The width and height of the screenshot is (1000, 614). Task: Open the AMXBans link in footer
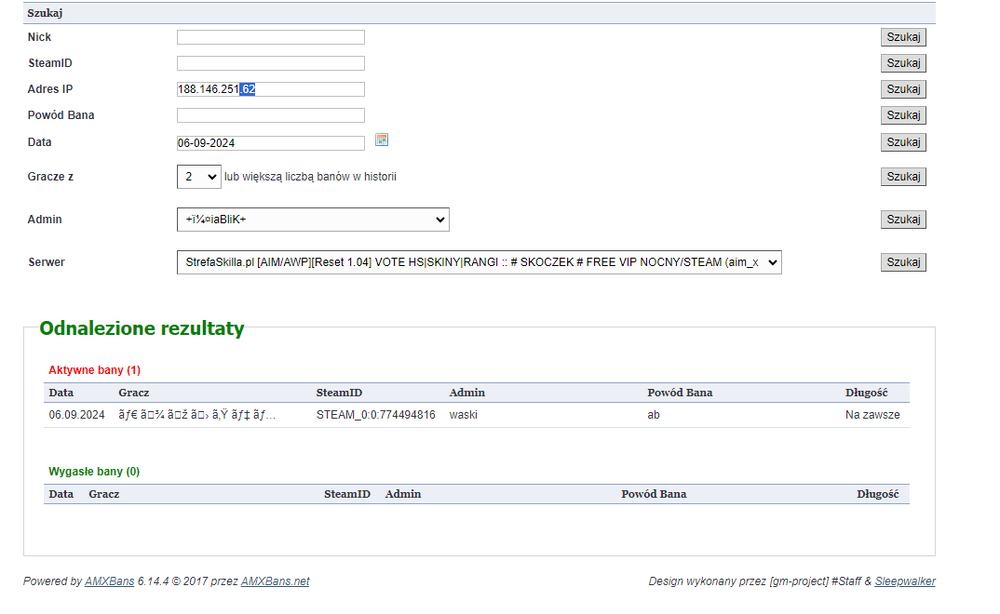coord(110,581)
